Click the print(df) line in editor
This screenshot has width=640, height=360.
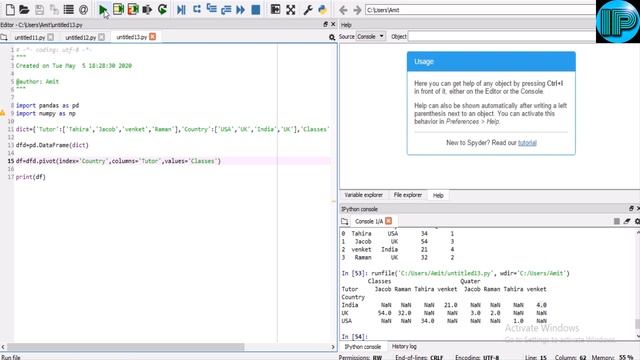(x=31, y=177)
